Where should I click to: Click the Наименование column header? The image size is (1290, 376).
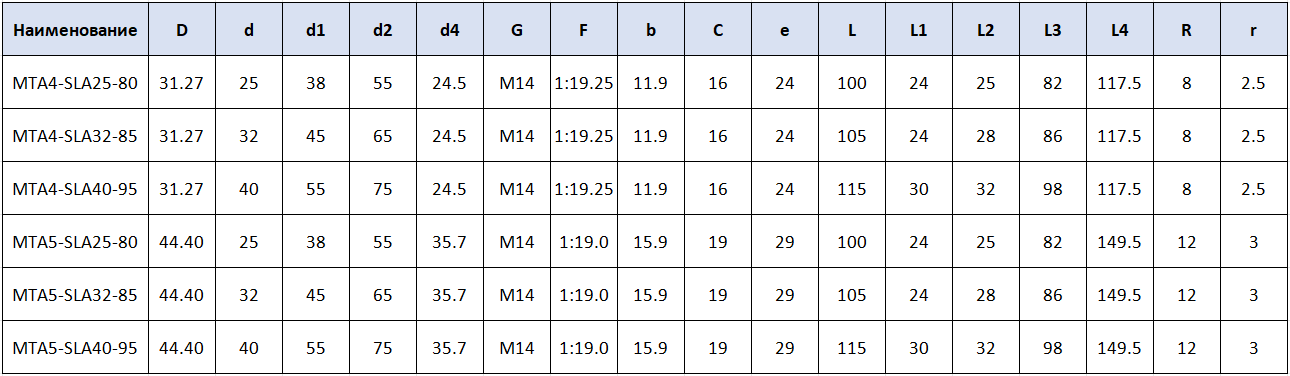75,30
